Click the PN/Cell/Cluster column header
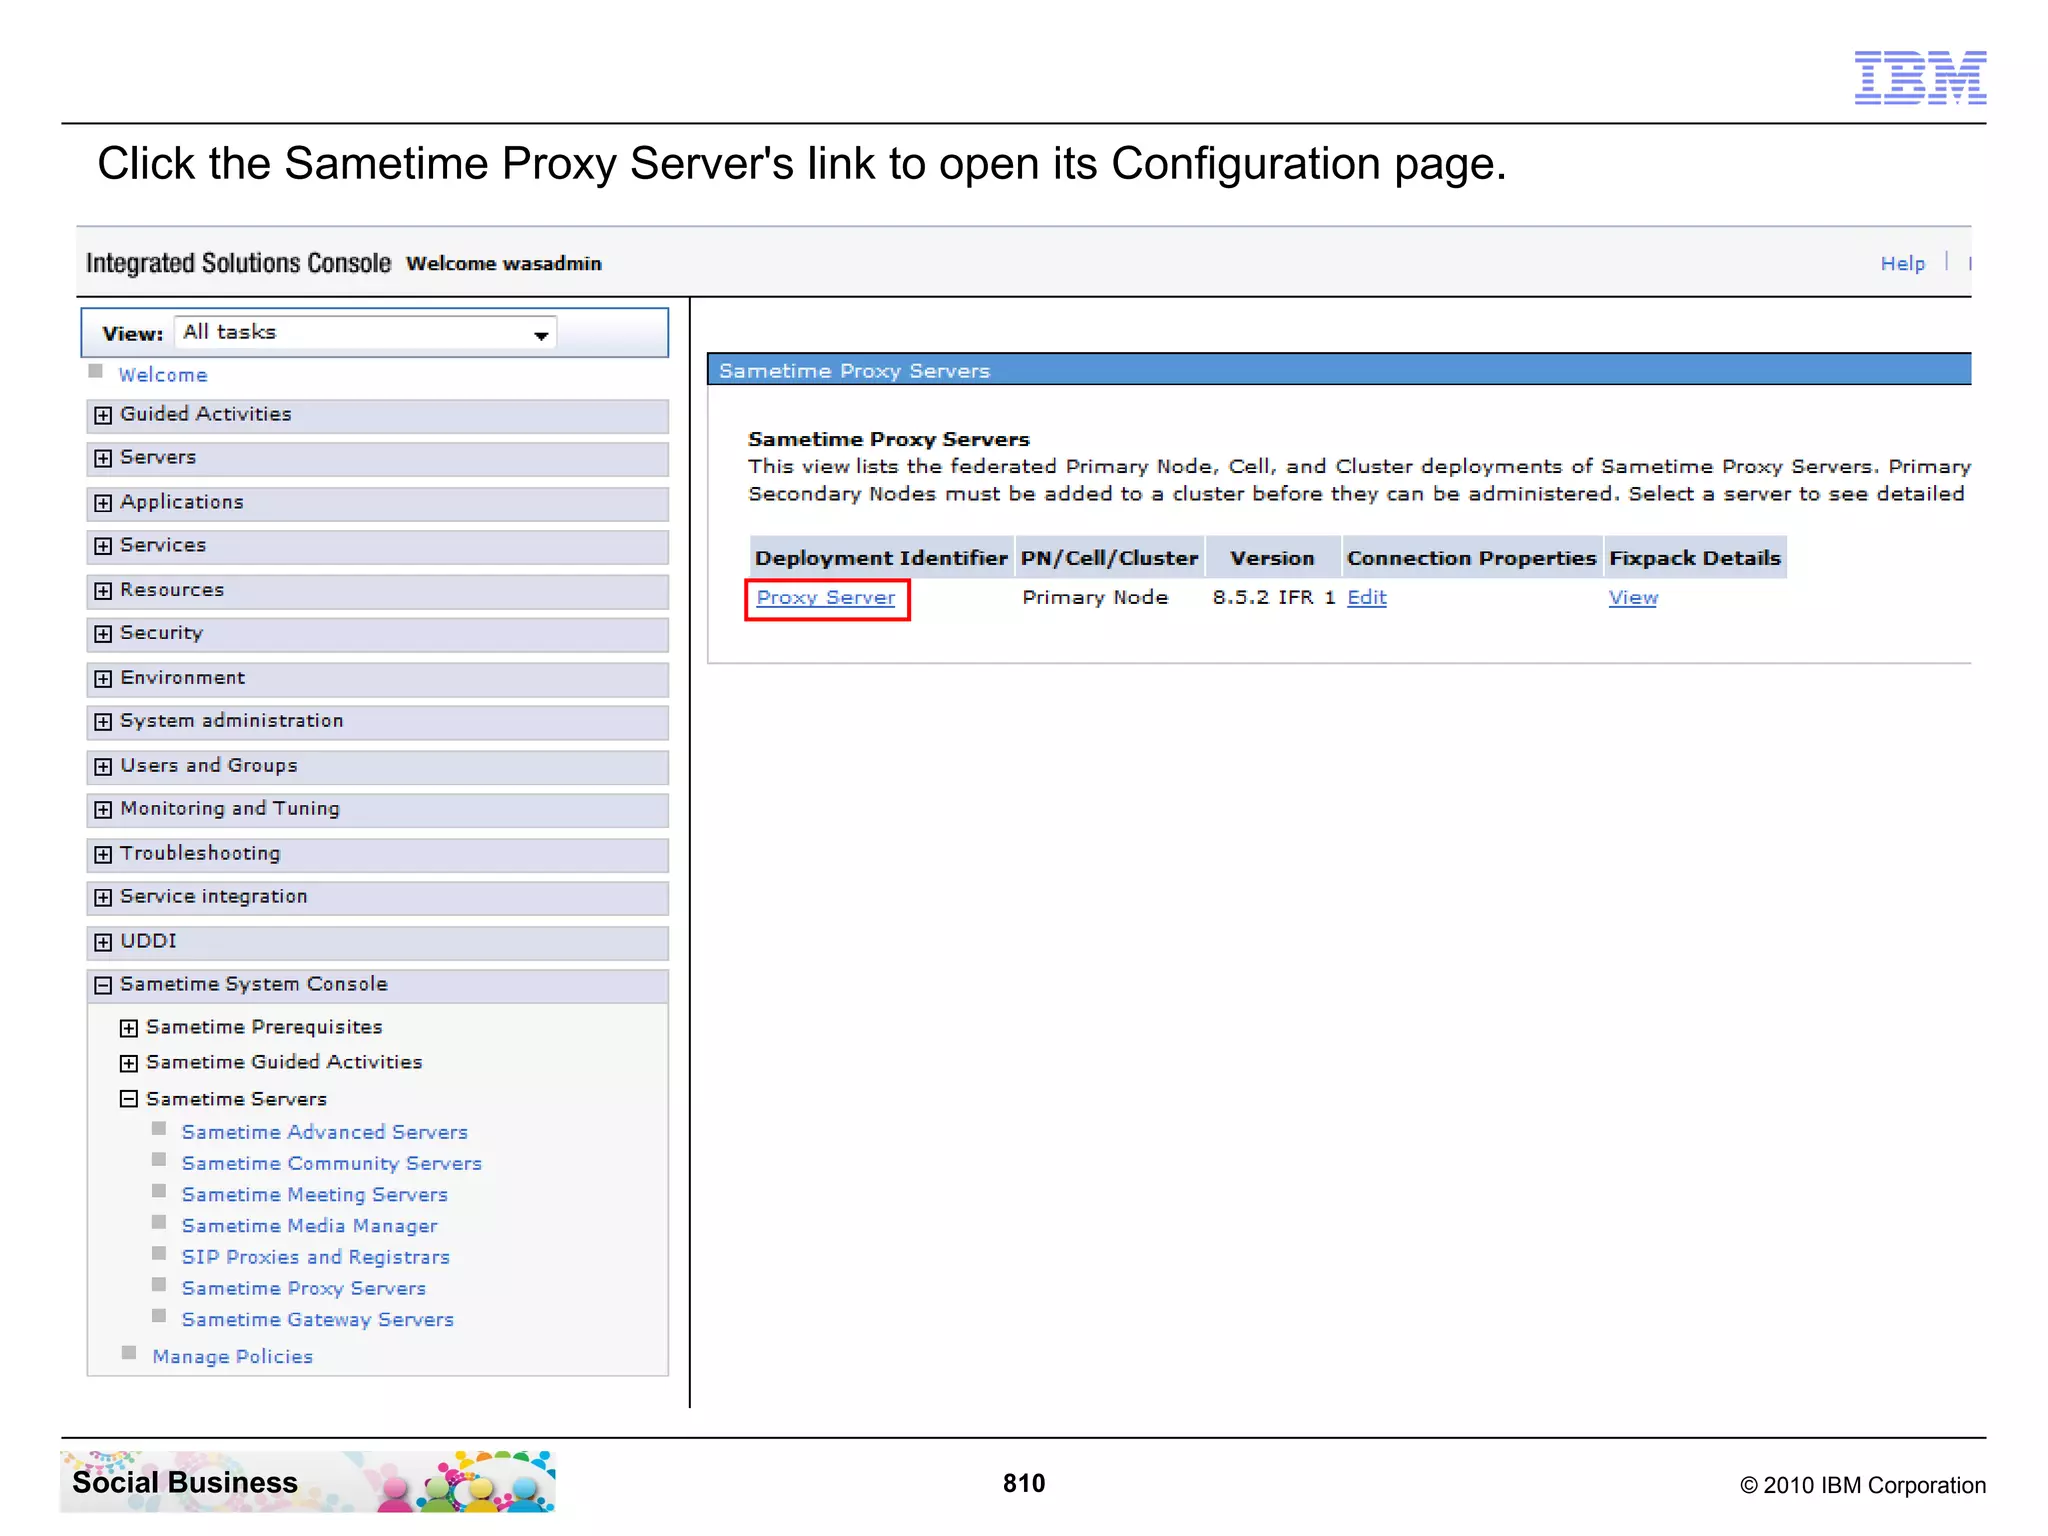 [1109, 558]
